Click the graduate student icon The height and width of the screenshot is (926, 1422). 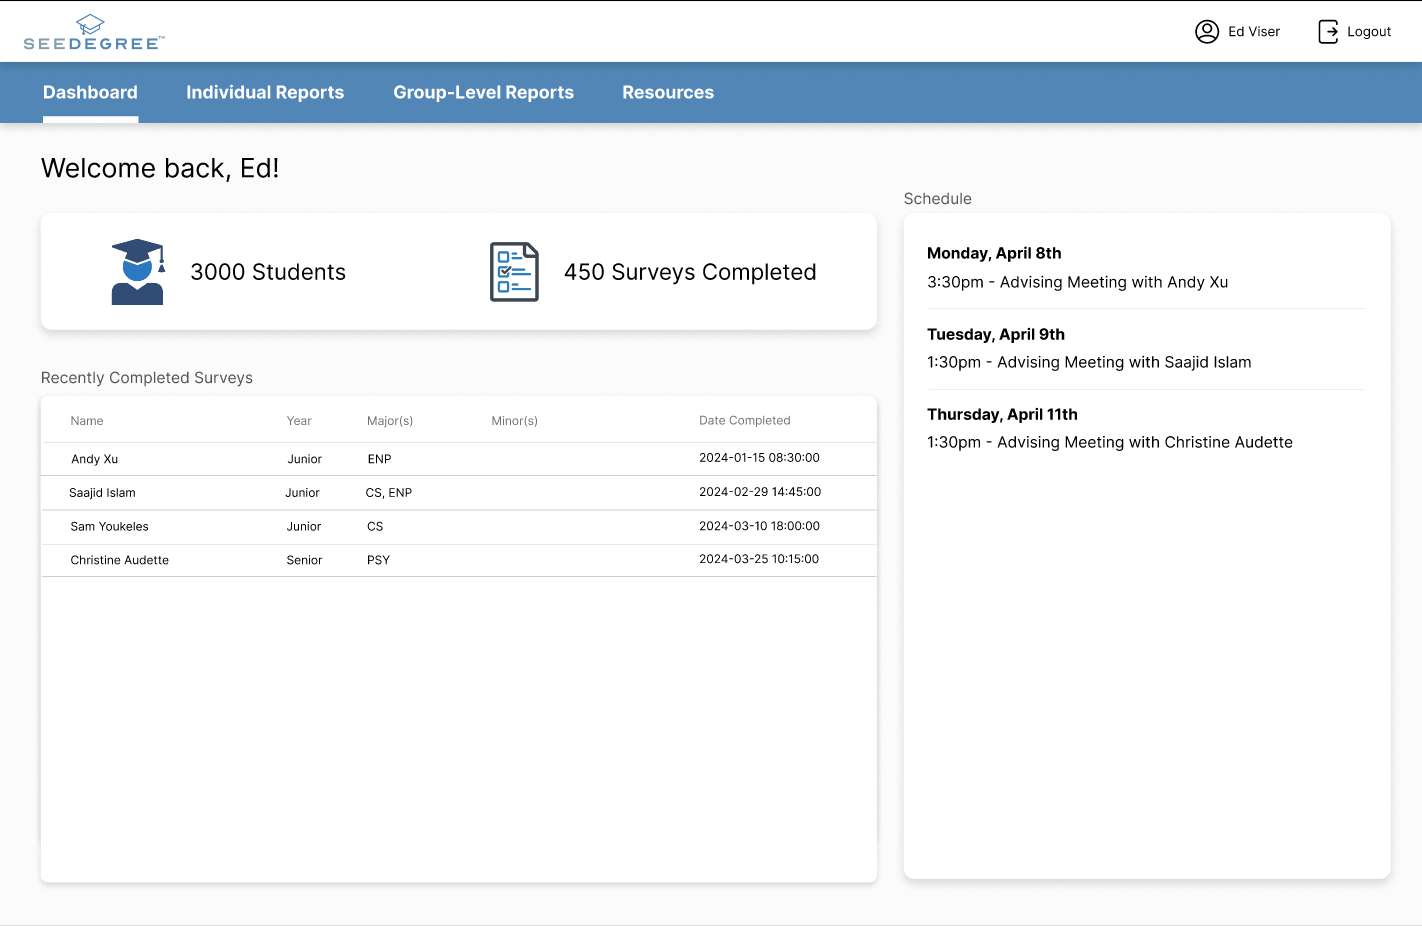click(x=138, y=272)
